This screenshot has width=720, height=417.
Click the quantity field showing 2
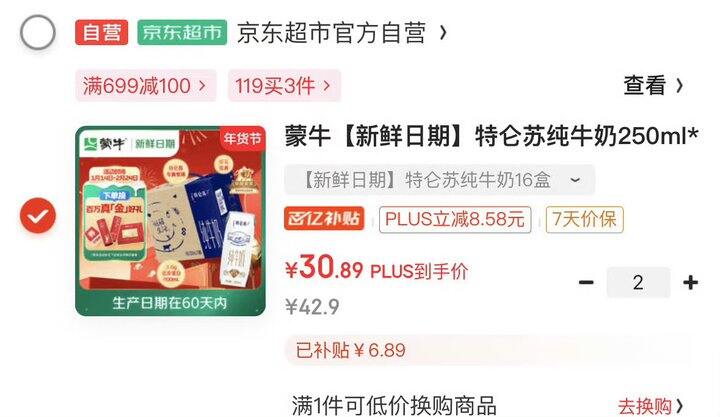coord(638,282)
